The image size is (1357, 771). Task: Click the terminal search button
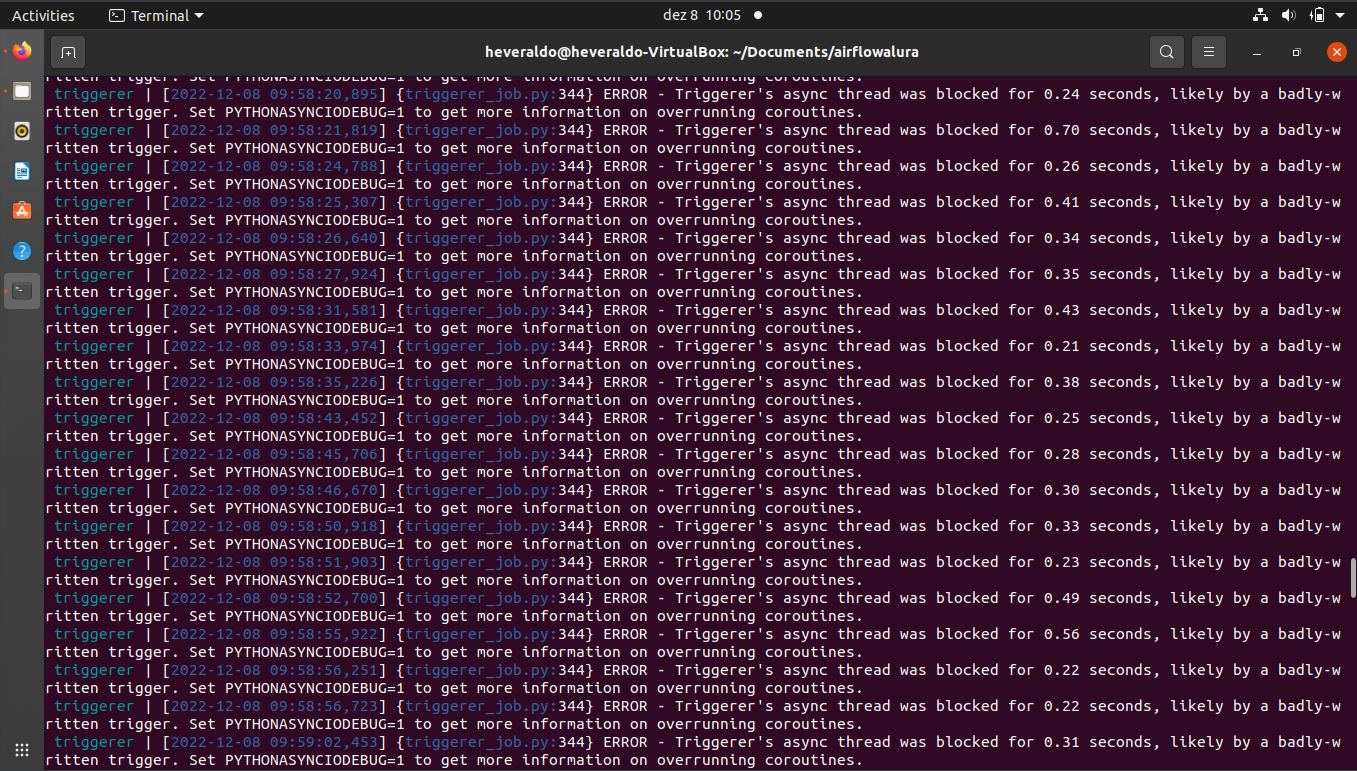[x=1167, y=52]
